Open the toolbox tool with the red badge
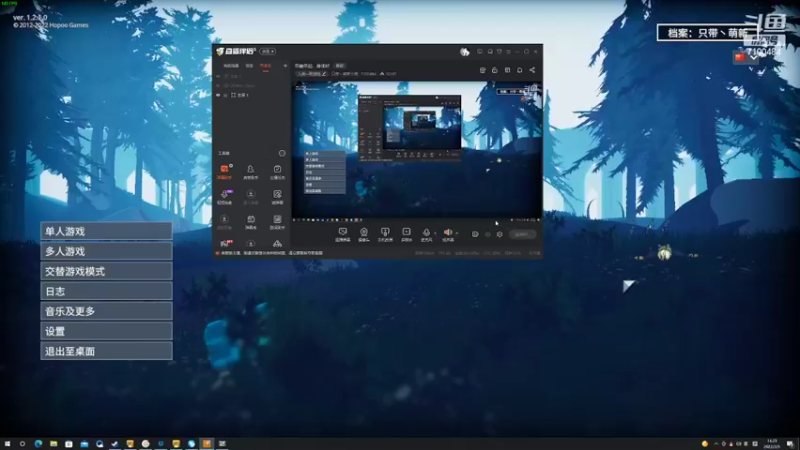 pos(224,243)
